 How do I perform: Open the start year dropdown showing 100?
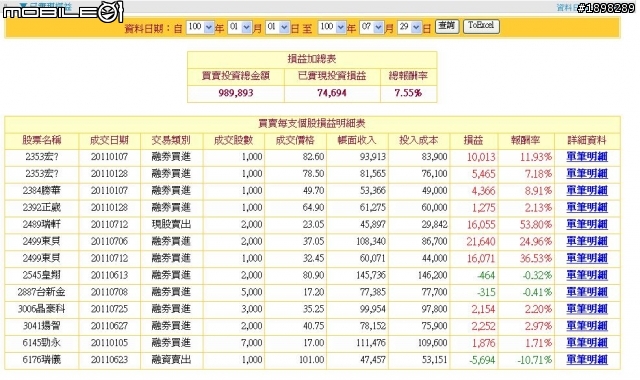[x=200, y=27]
